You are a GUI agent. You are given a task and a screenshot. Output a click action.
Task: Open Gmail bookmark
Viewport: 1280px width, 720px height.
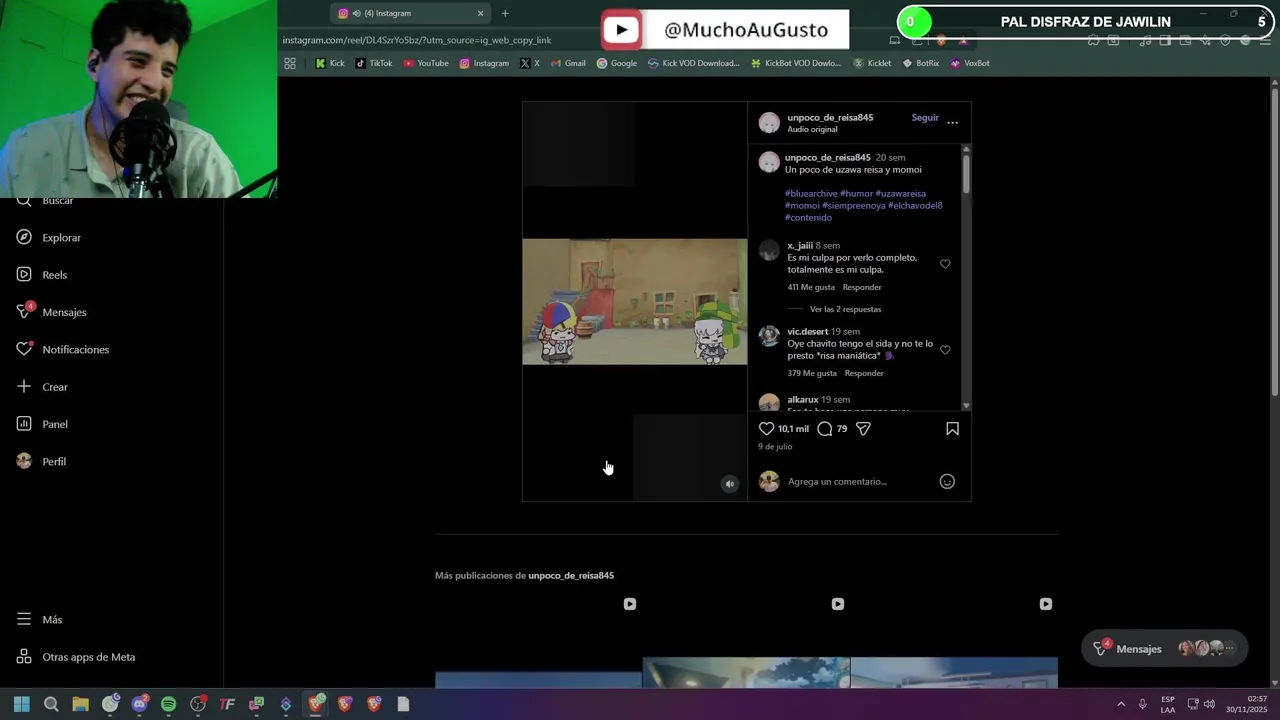(568, 63)
